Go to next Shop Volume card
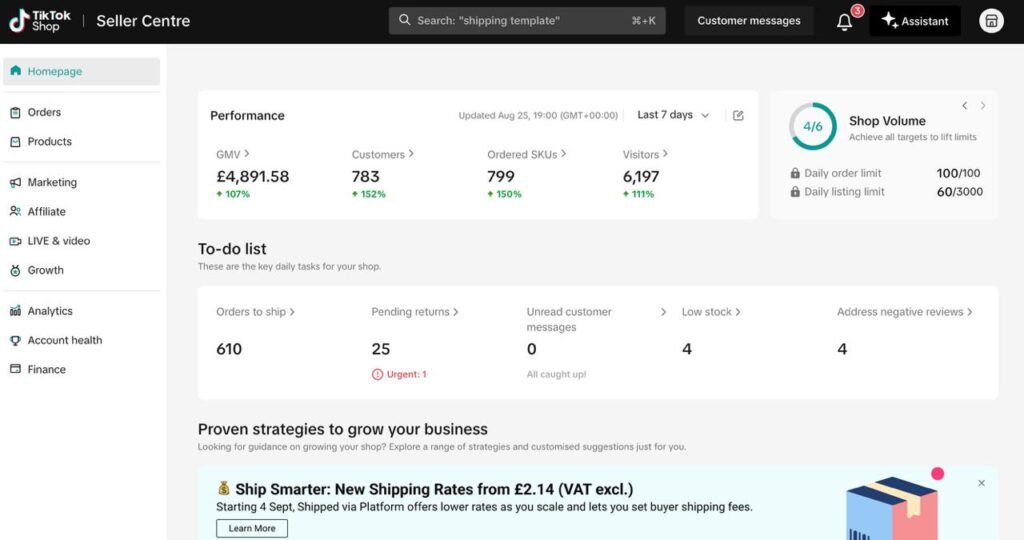 pyautogui.click(x=983, y=106)
